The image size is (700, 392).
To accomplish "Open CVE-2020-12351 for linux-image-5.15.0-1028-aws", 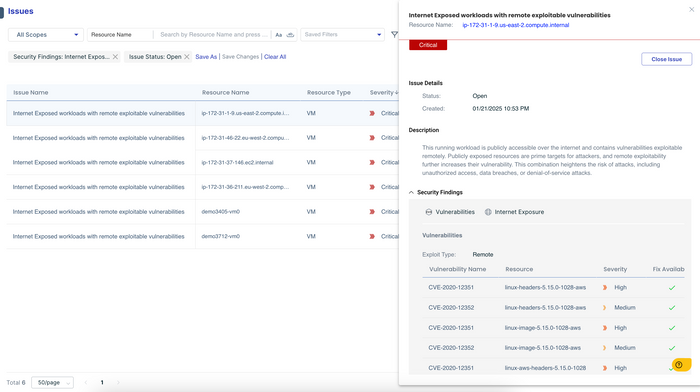I will (451, 328).
